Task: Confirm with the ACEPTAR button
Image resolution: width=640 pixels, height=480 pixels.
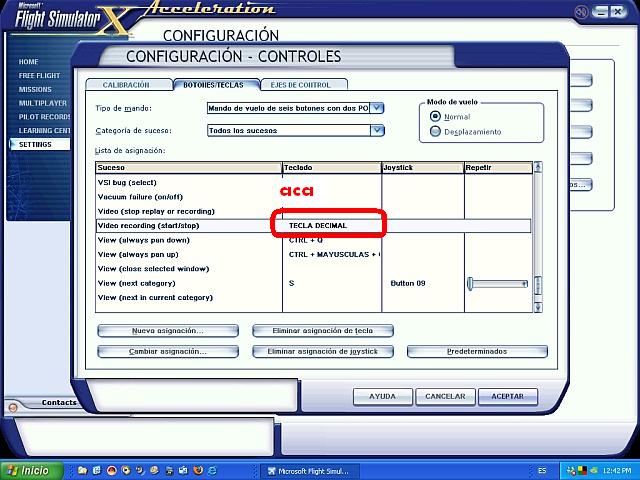Action: (508, 397)
